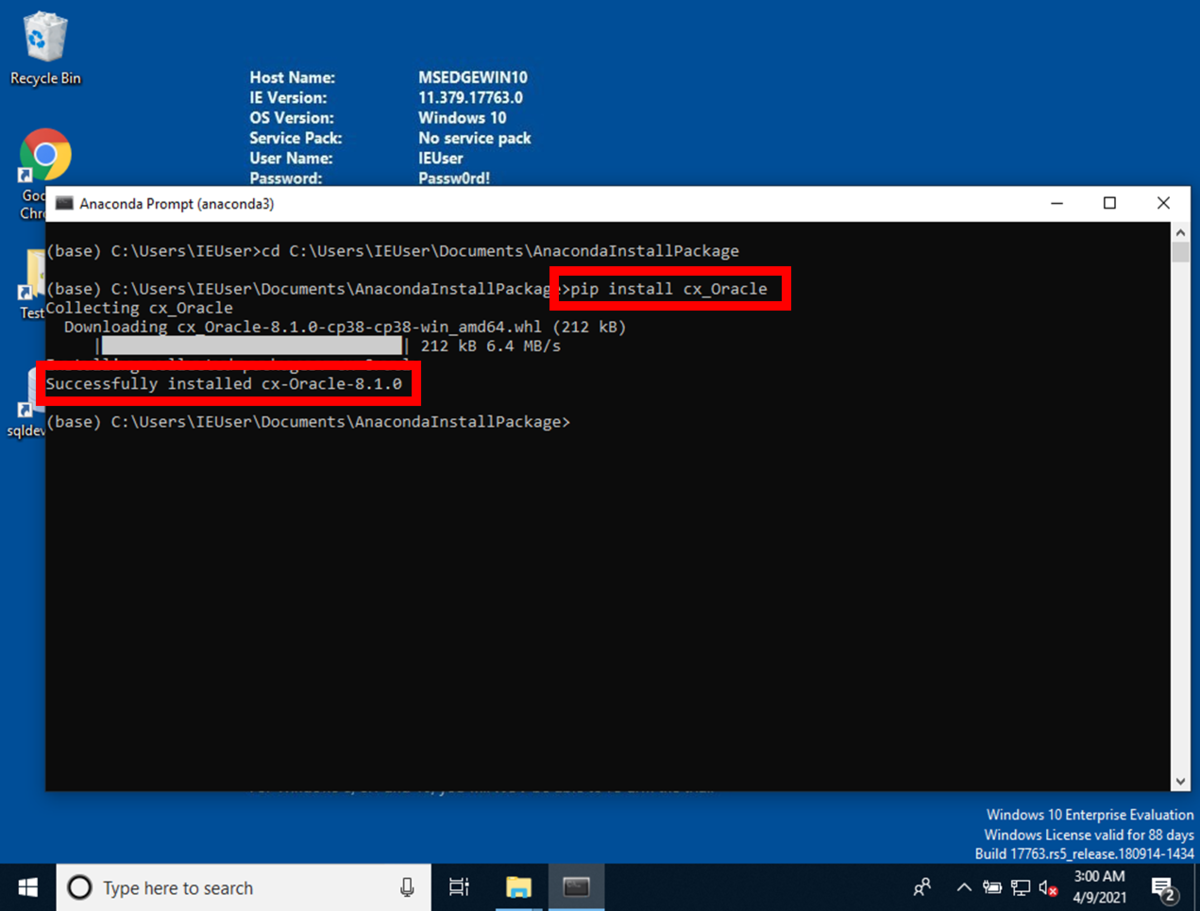Click the muted volume tray icon
Screen dimensions: 1200x911
(1048, 887)
